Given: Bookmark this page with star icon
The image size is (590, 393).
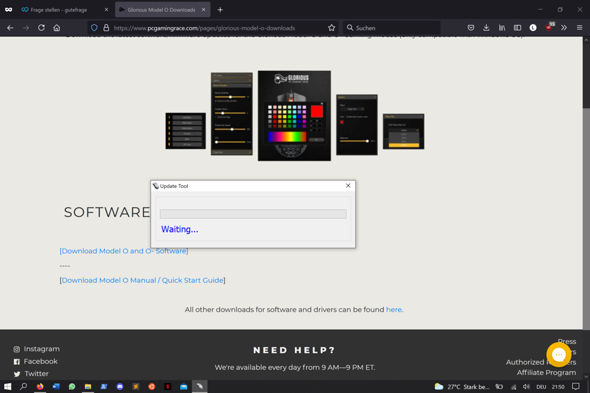Looking at the screenshot, I should coord(331,28).
